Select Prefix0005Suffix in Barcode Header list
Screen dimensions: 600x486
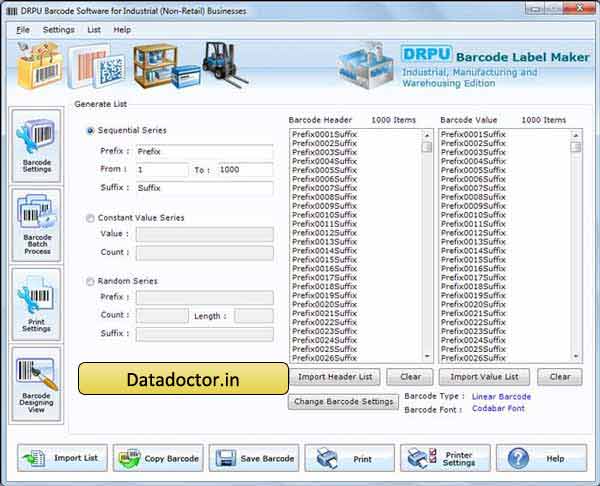[x=324, y=170]
